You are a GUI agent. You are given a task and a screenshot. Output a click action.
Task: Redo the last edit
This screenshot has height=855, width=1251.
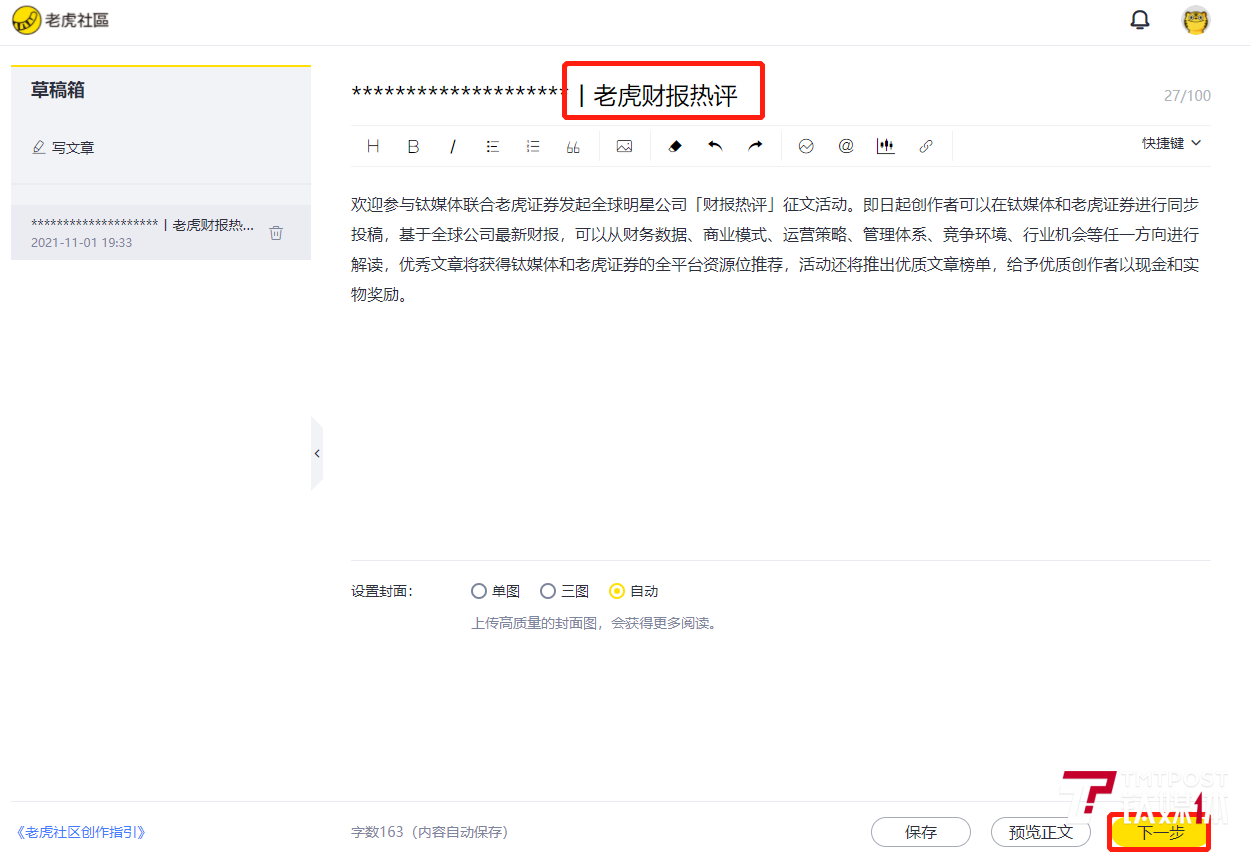pyautogui.click(x=755, y=146)
